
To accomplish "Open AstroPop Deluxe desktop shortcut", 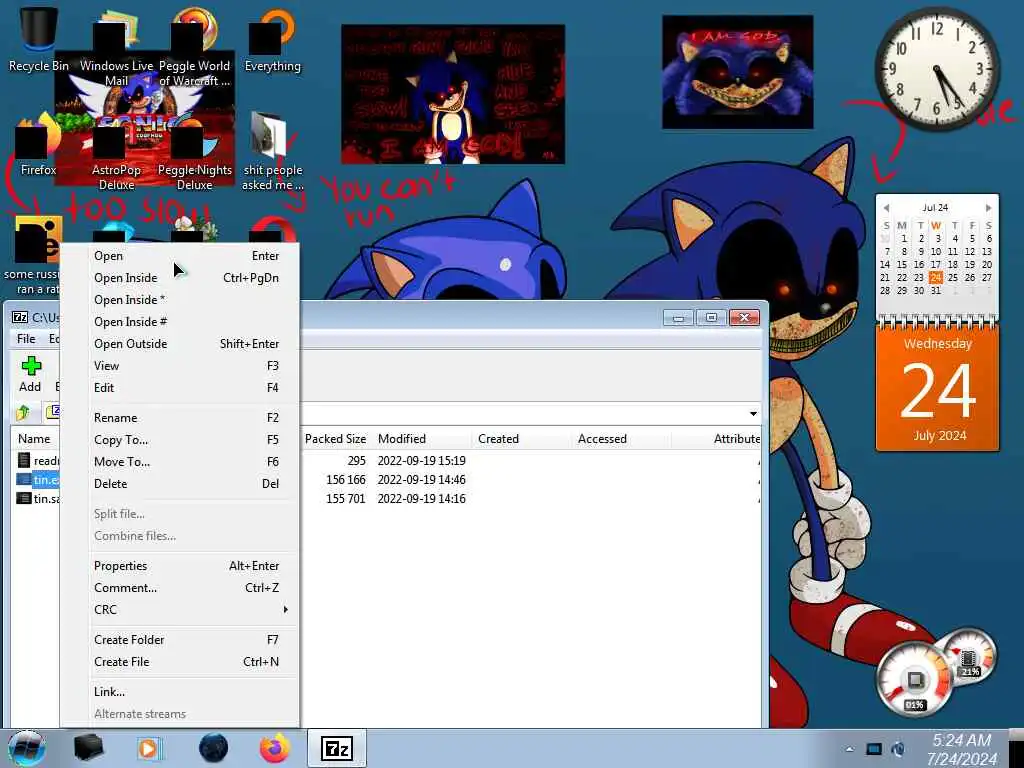I will pos(116,157).
